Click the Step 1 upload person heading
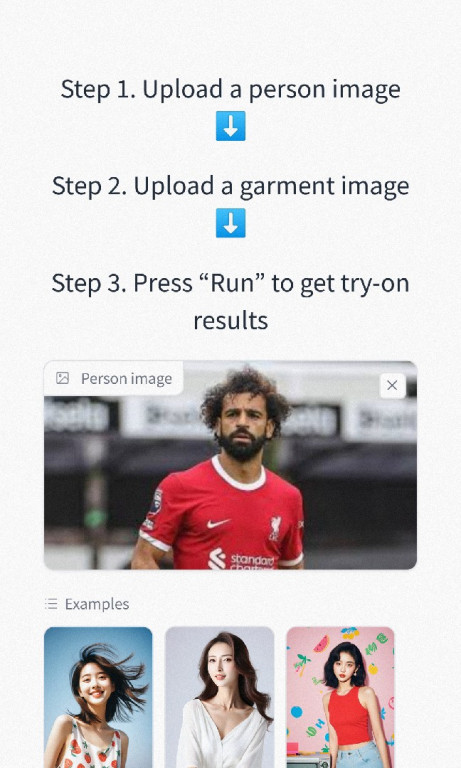 point(230,90)
